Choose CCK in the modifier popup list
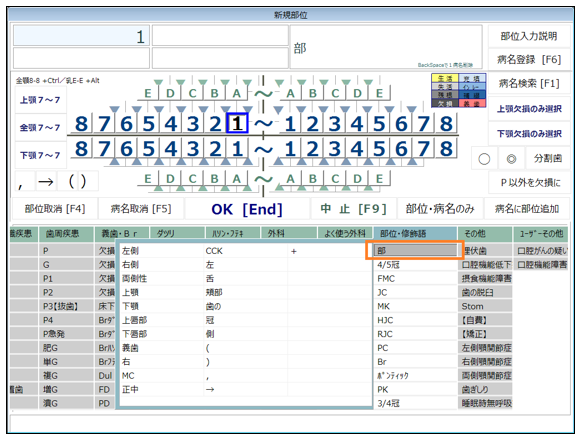The width and height of the screenshot is (583, 439). [245, 251]
